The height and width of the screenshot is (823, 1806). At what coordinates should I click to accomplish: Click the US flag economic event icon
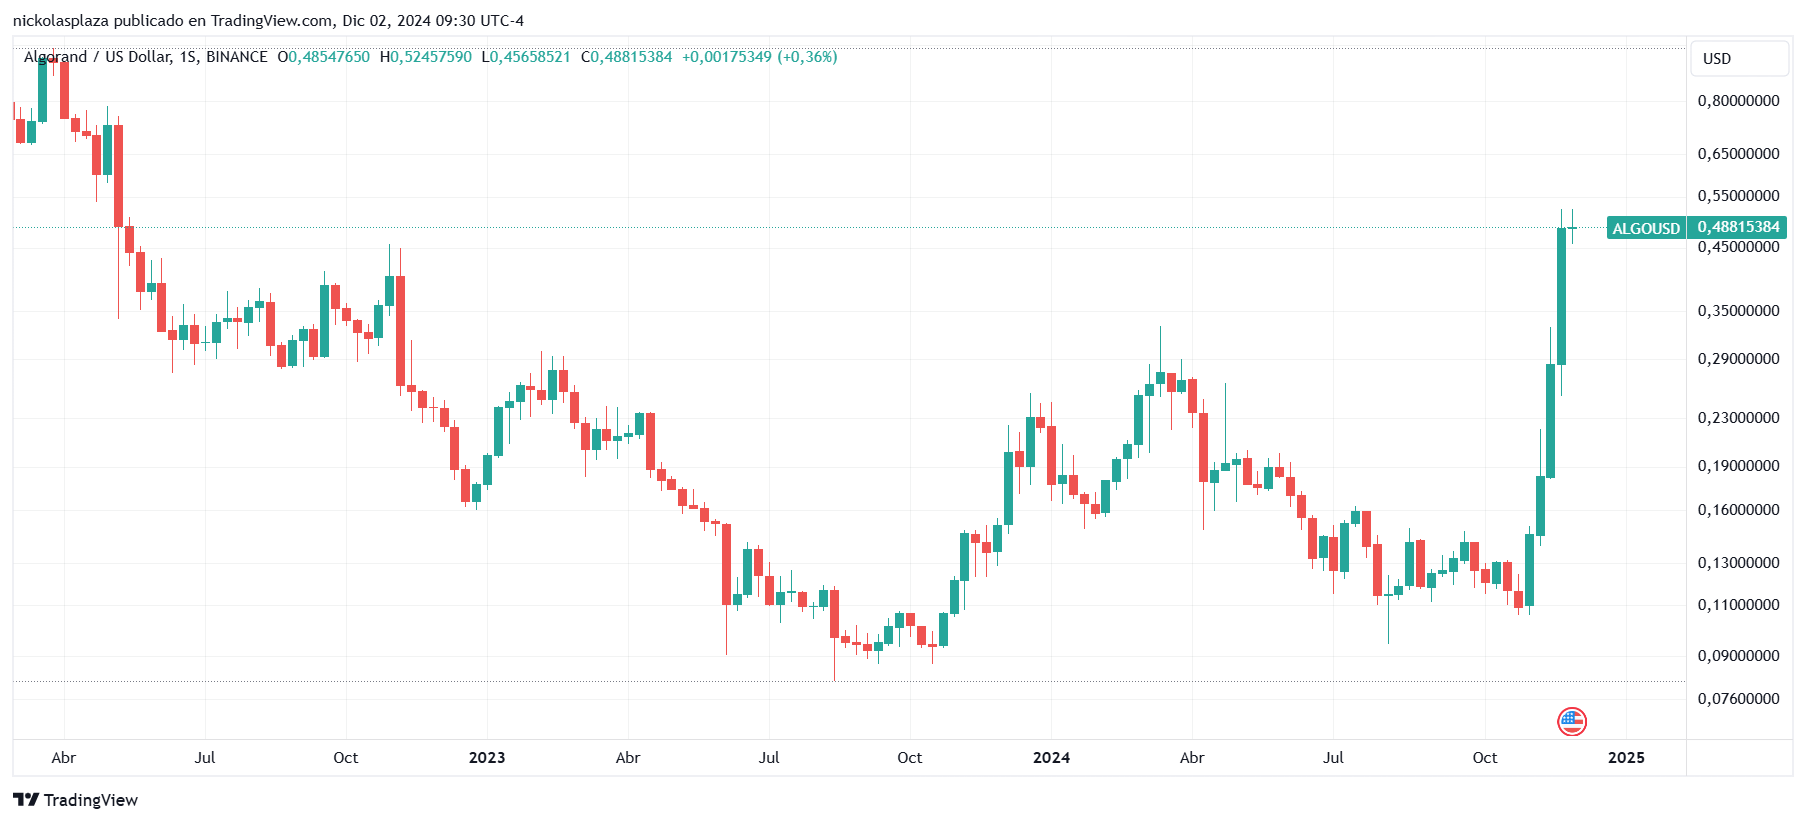pyautogui.click(x=1572, y=721)
